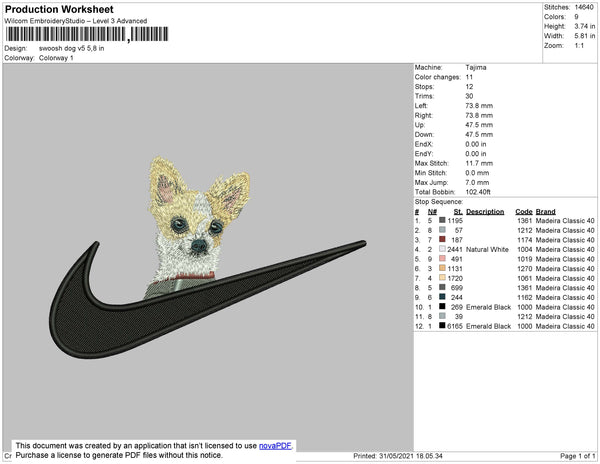Click thread code '1019' in stop 5
This screenshot has width=600, height=464.
pyautogui.click(x=525, y=259)
